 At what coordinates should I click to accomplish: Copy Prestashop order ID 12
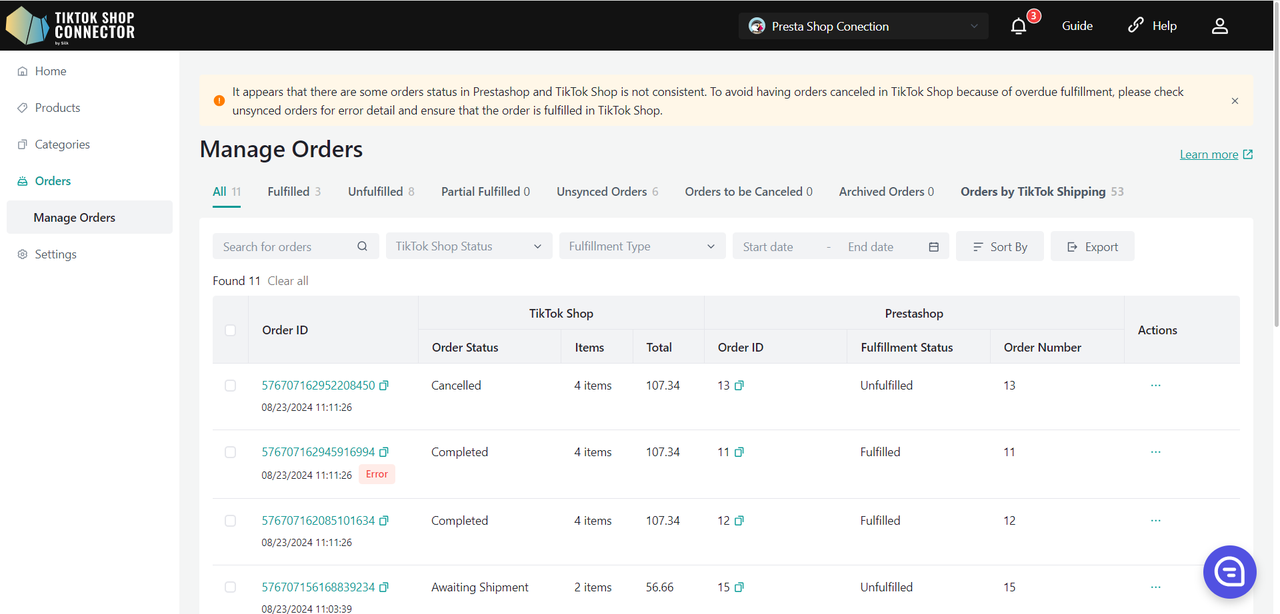click(739, 521)
